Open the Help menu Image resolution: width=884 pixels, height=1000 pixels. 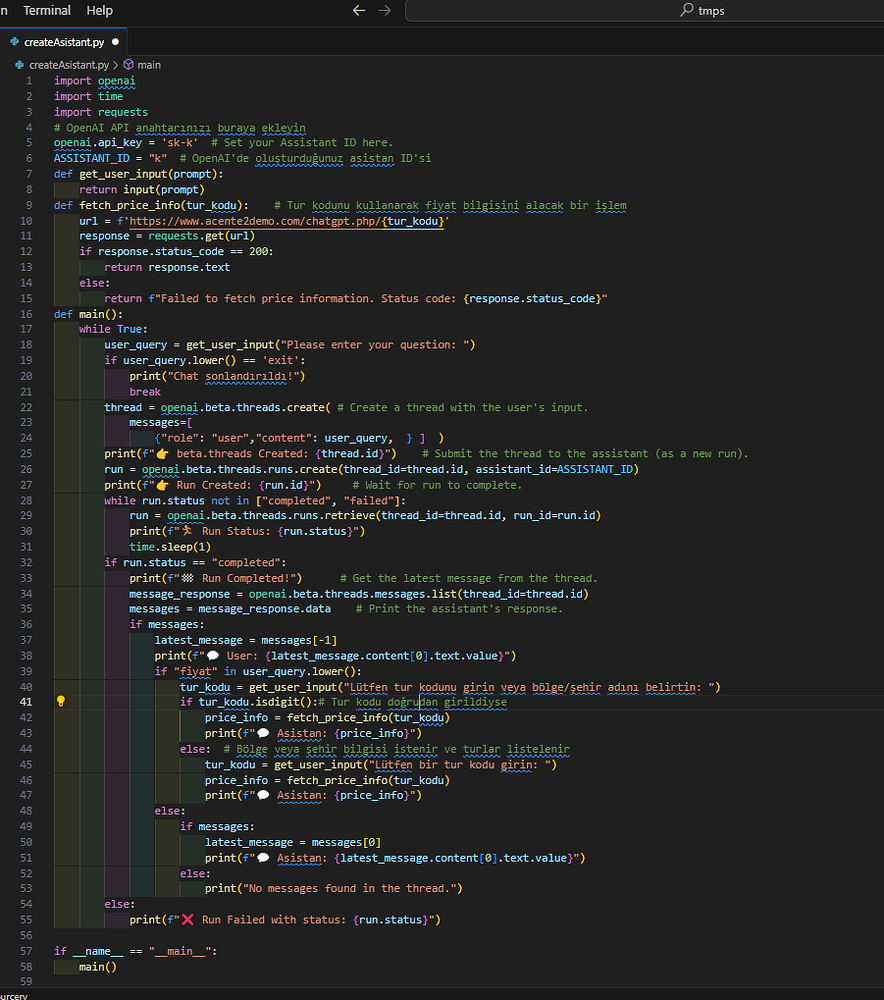point(99,10)
